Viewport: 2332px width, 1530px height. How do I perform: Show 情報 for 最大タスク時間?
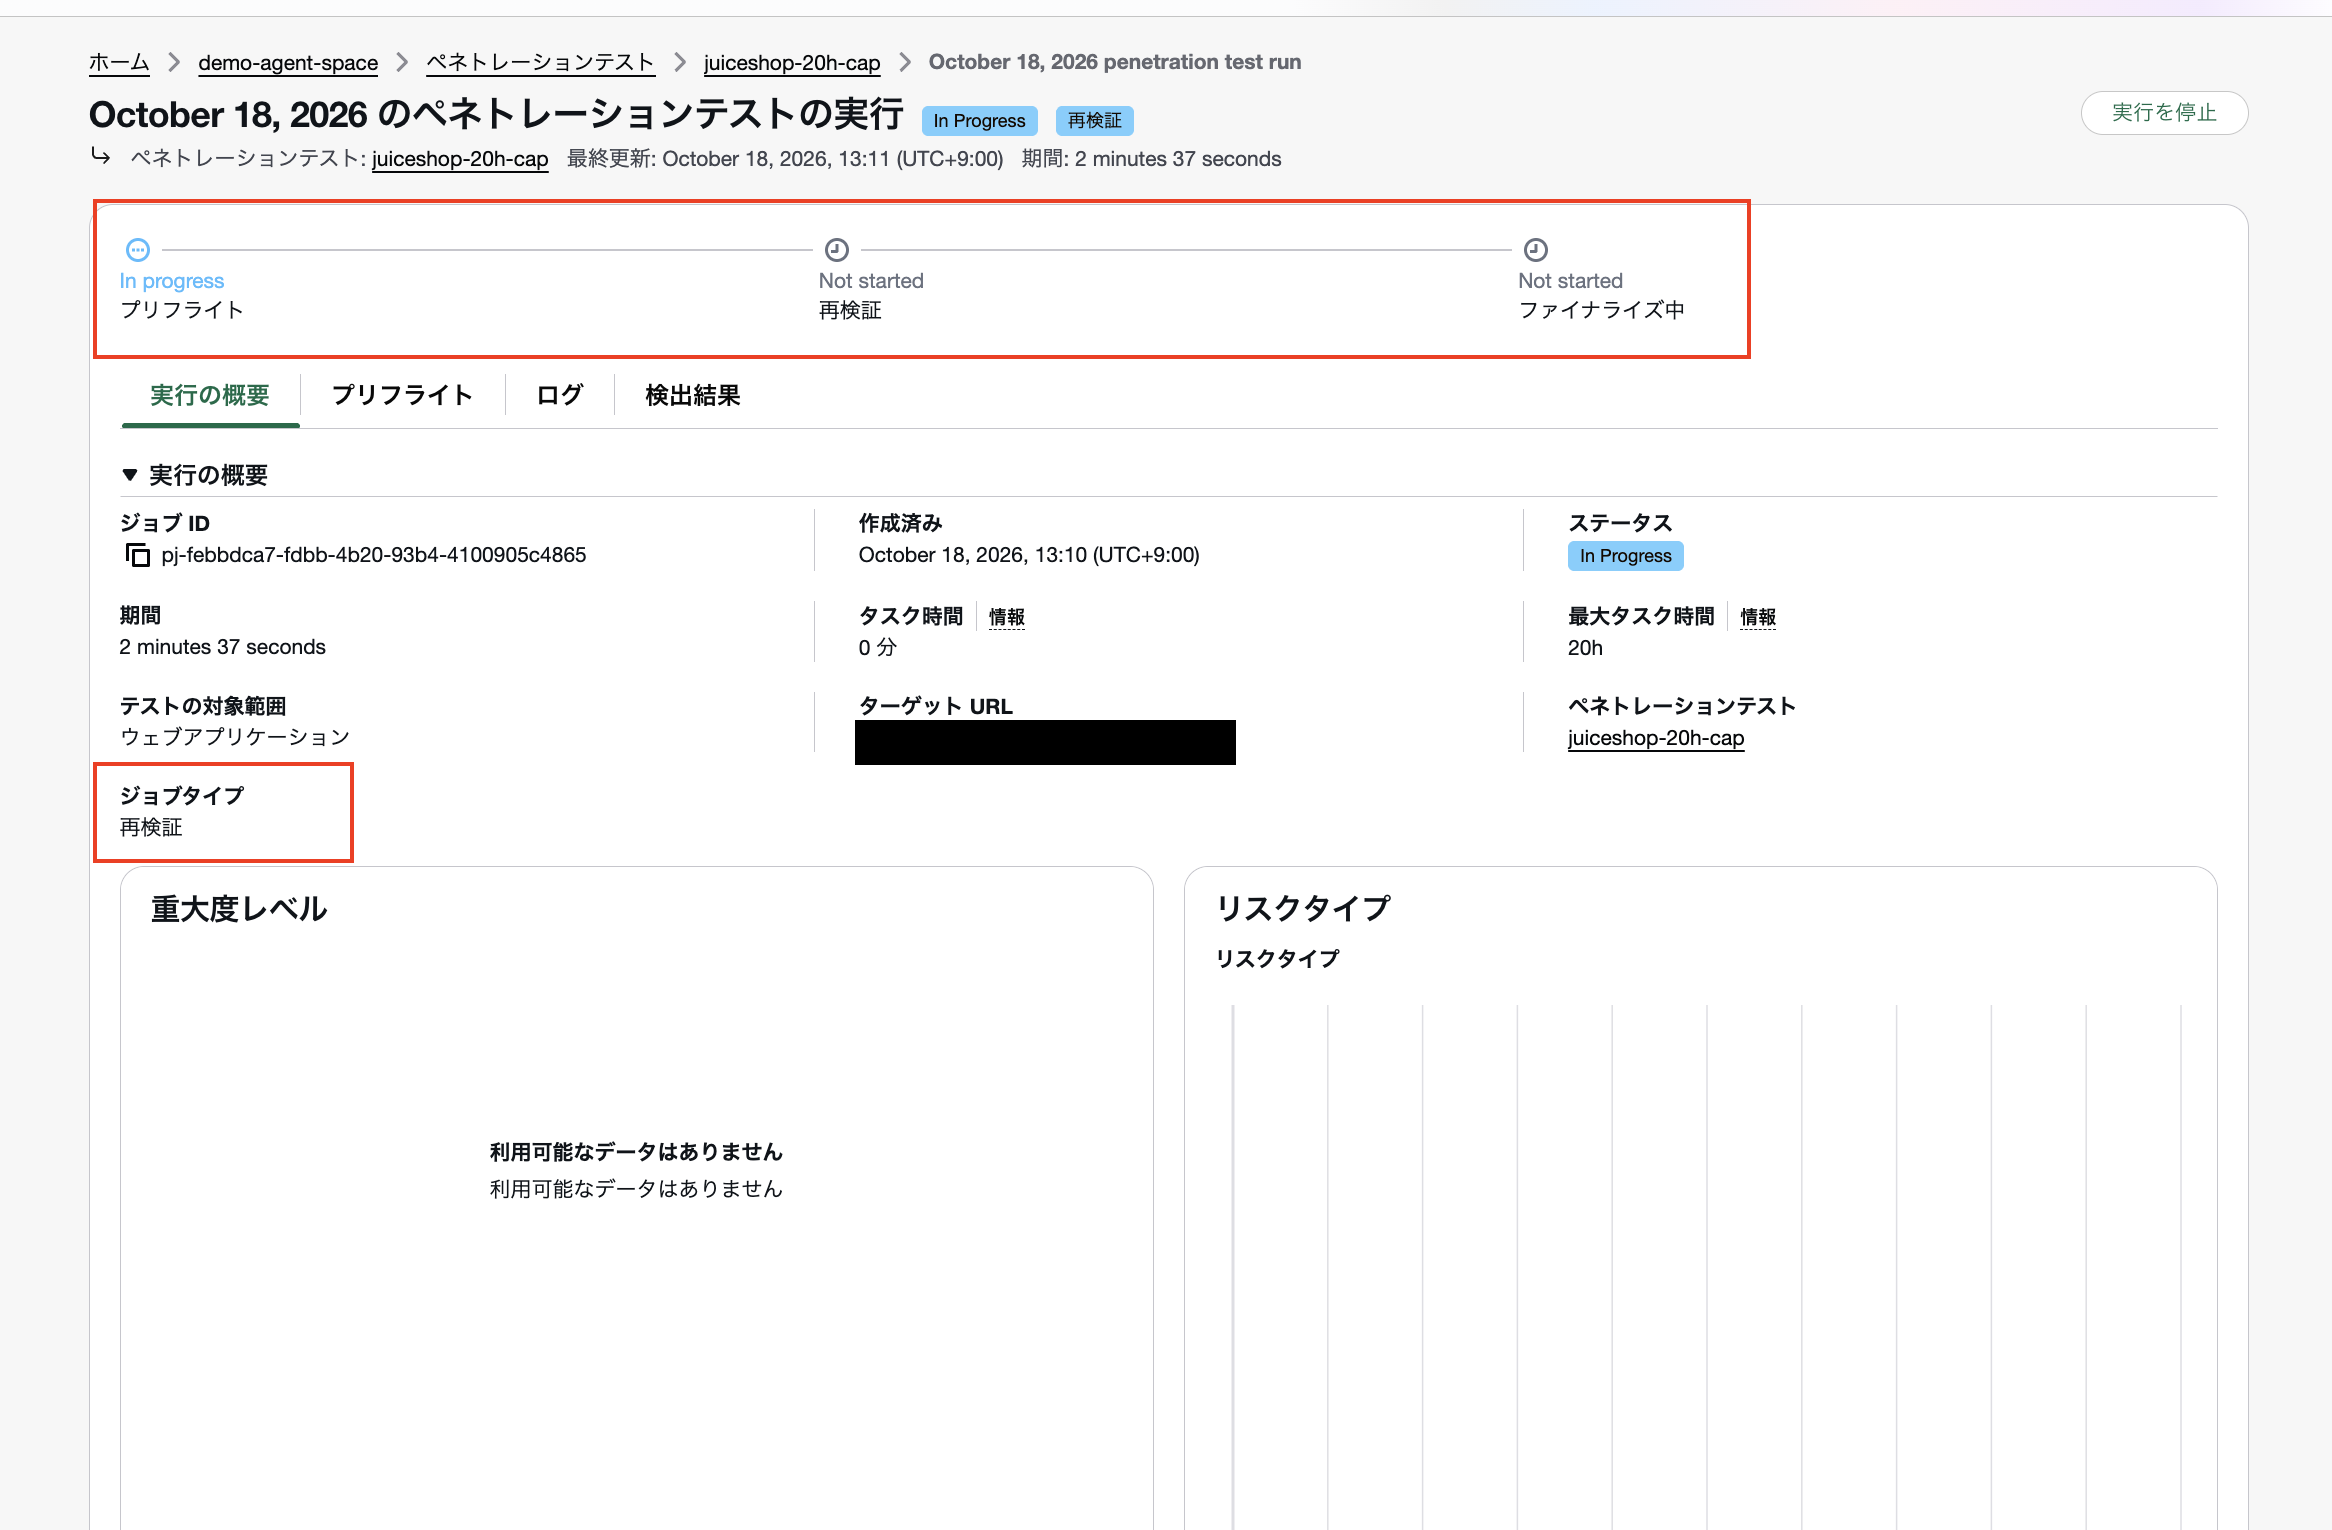(1758, 617)
